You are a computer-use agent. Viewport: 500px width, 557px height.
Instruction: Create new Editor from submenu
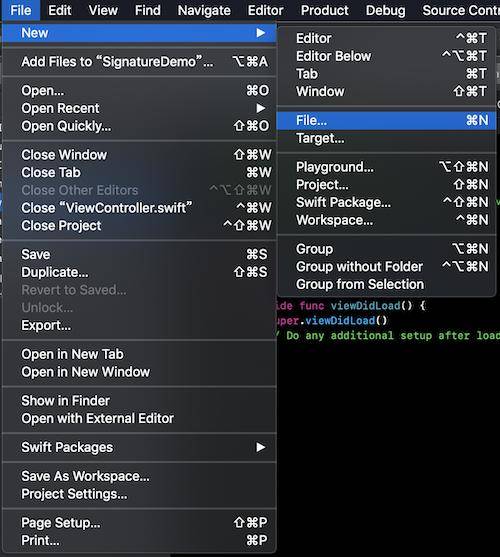point(386,38)
